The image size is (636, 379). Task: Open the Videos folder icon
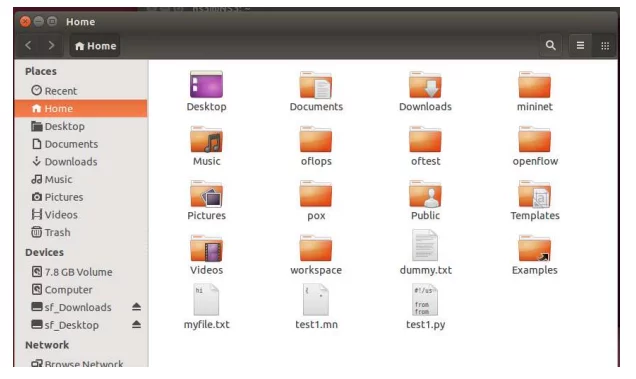(x=206, y=248)
